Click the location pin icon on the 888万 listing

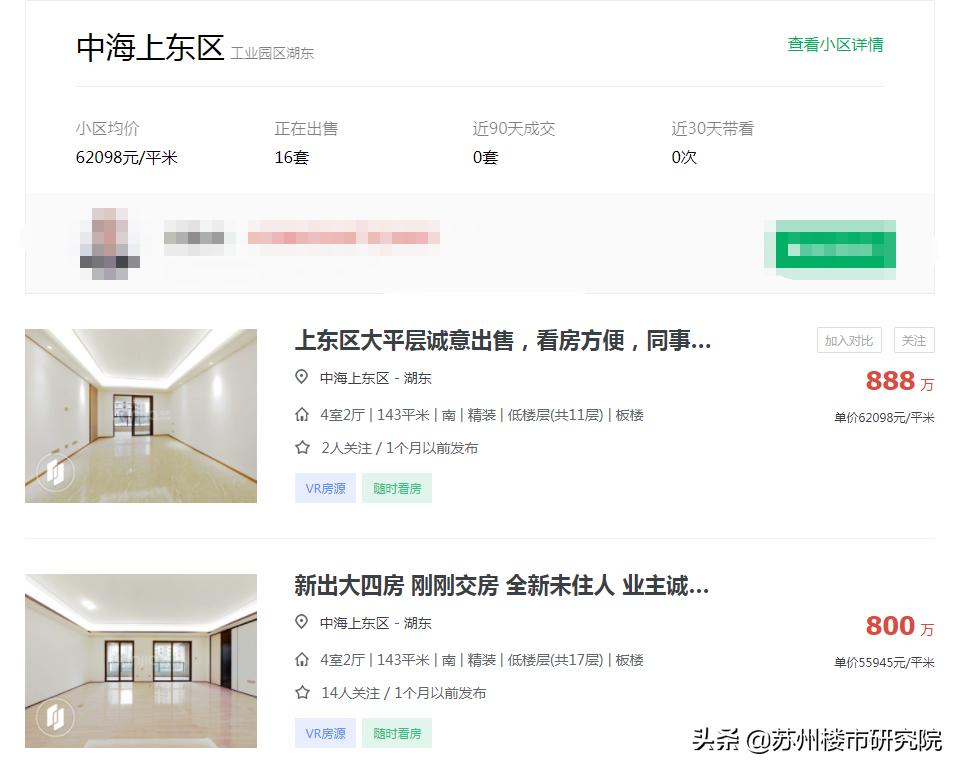click(x=301, y=377)
